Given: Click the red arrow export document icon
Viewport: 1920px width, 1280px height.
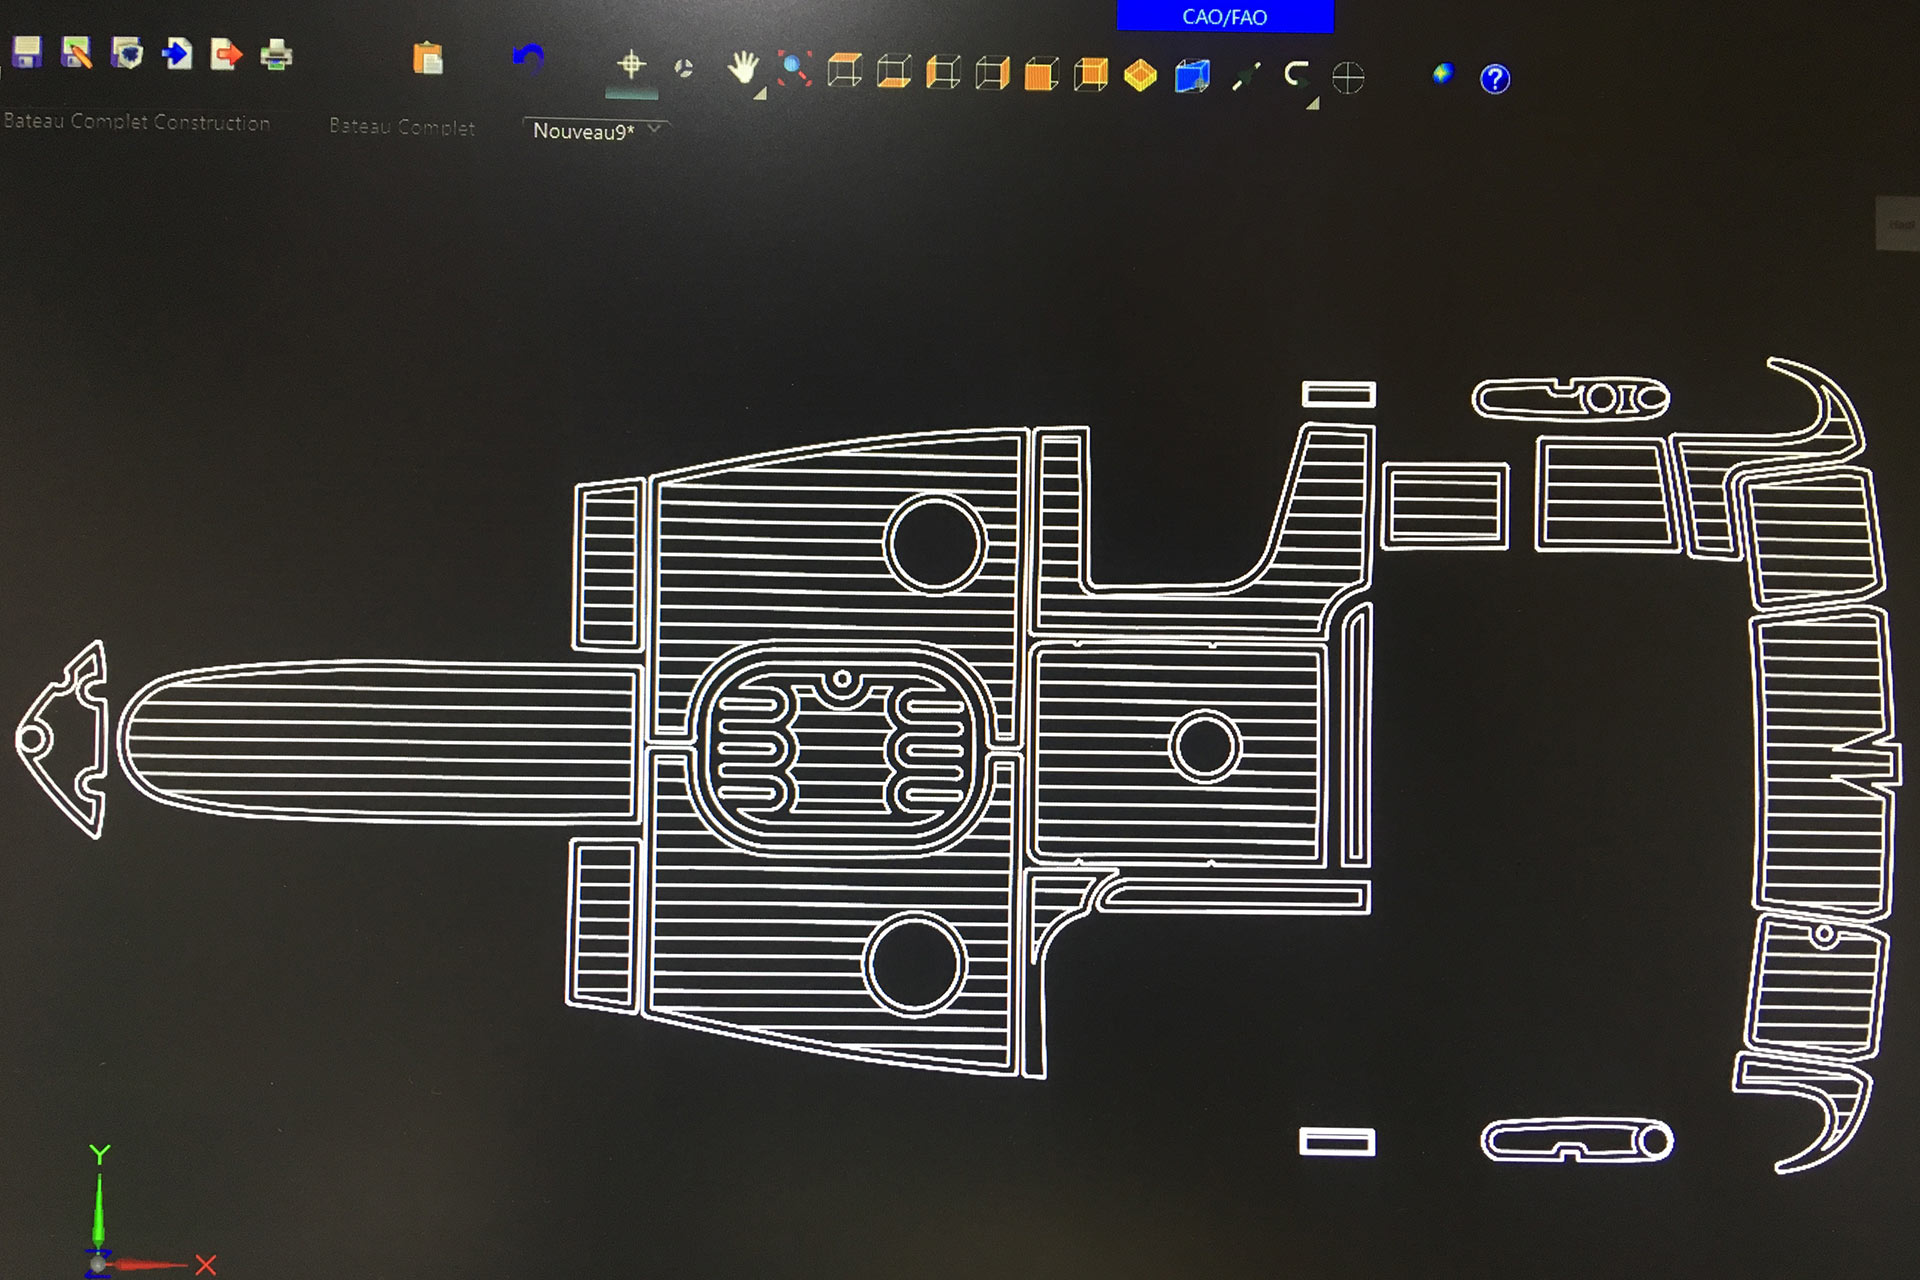Looking at the screenshot, I should click(x=227, y=53).
